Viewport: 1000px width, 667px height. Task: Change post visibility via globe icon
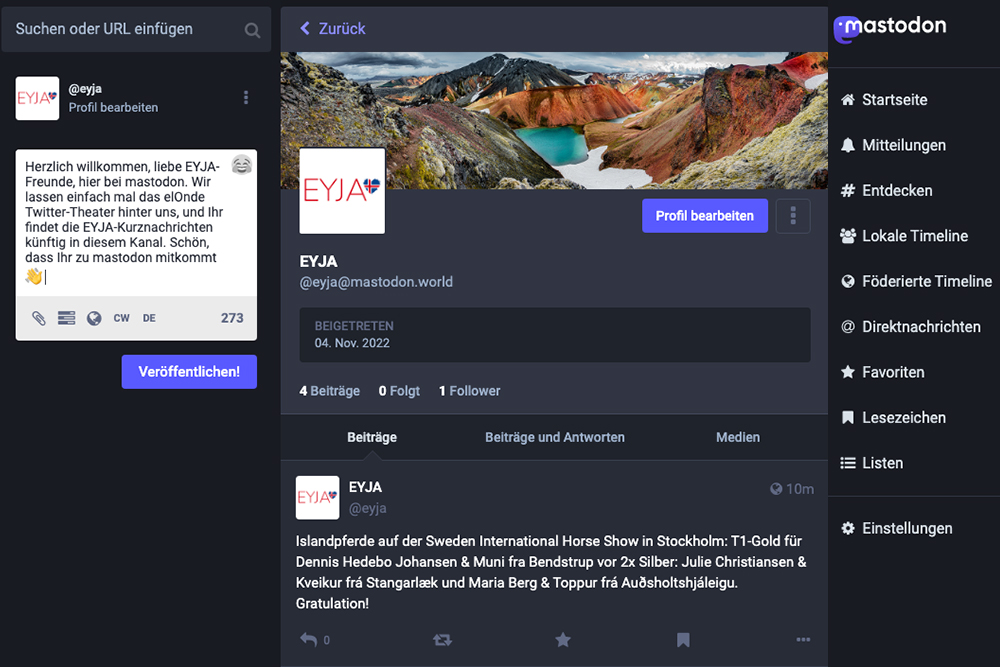pyautogui.click(x=94, y=318)
